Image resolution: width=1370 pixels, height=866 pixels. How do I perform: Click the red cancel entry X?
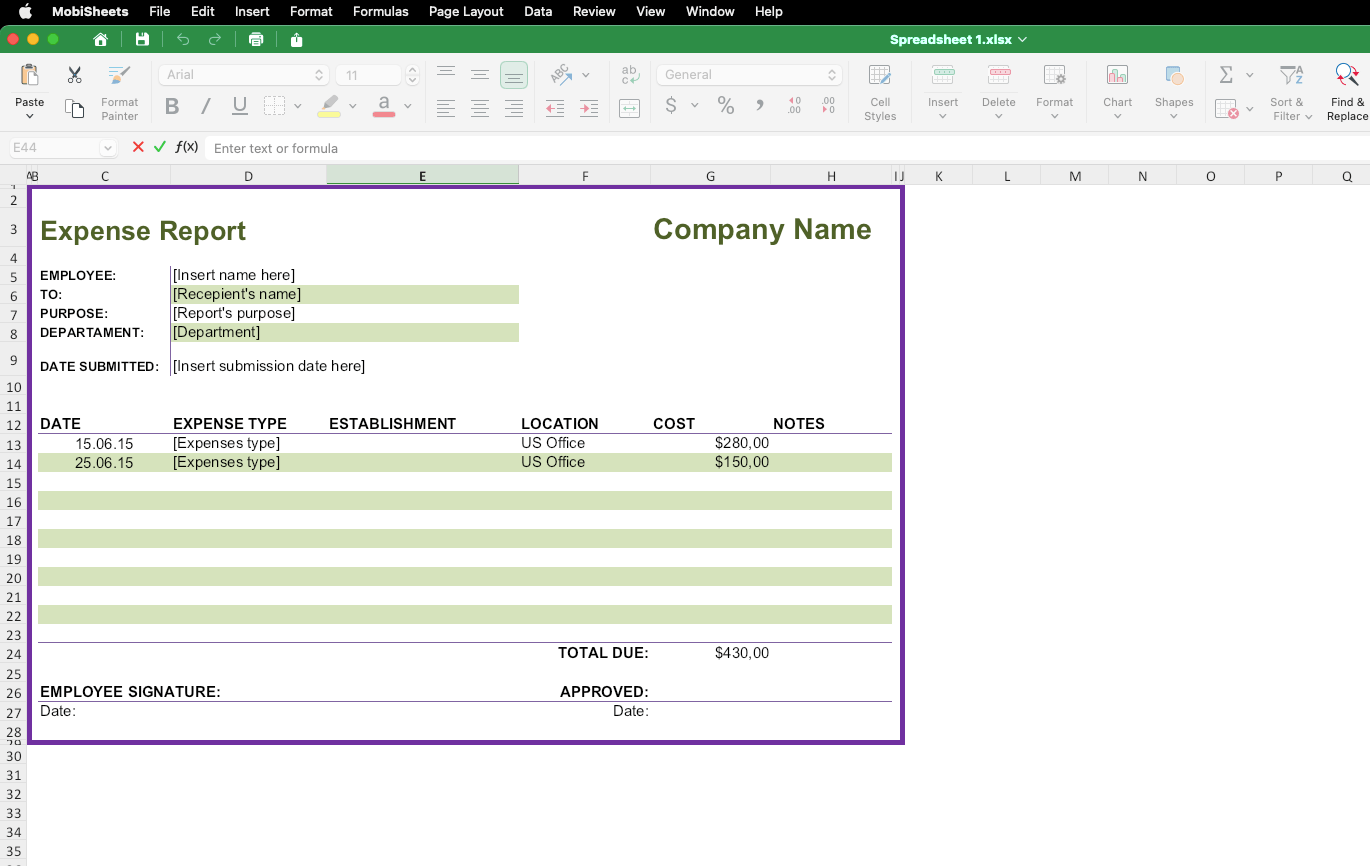tap(138, 148)
